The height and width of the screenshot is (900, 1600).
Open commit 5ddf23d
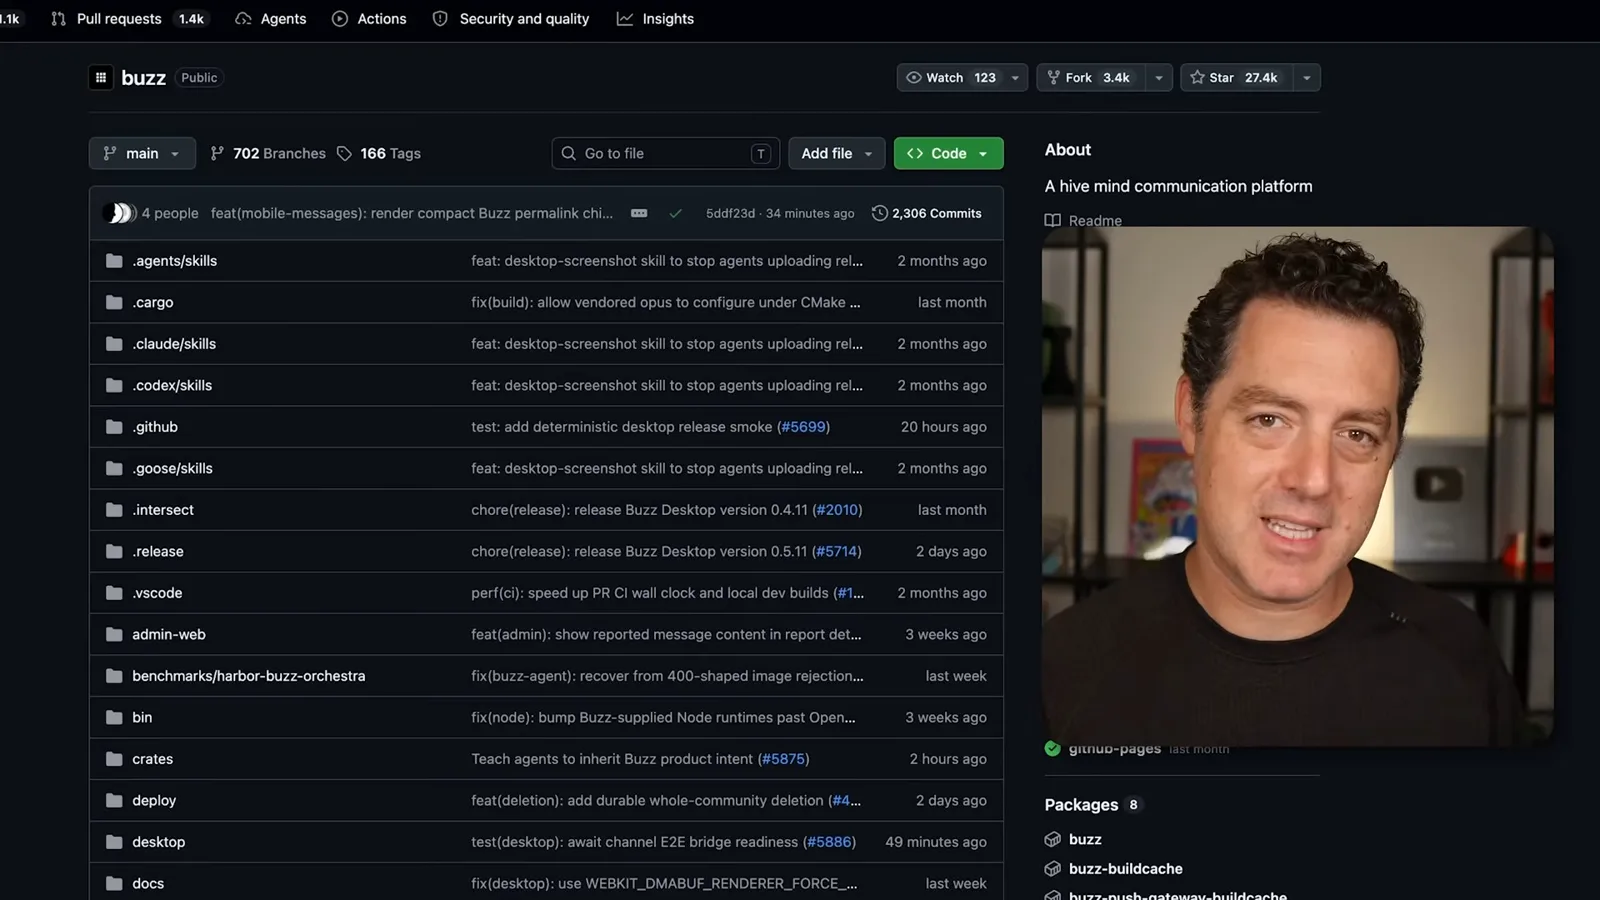click(x=730, y=213)
